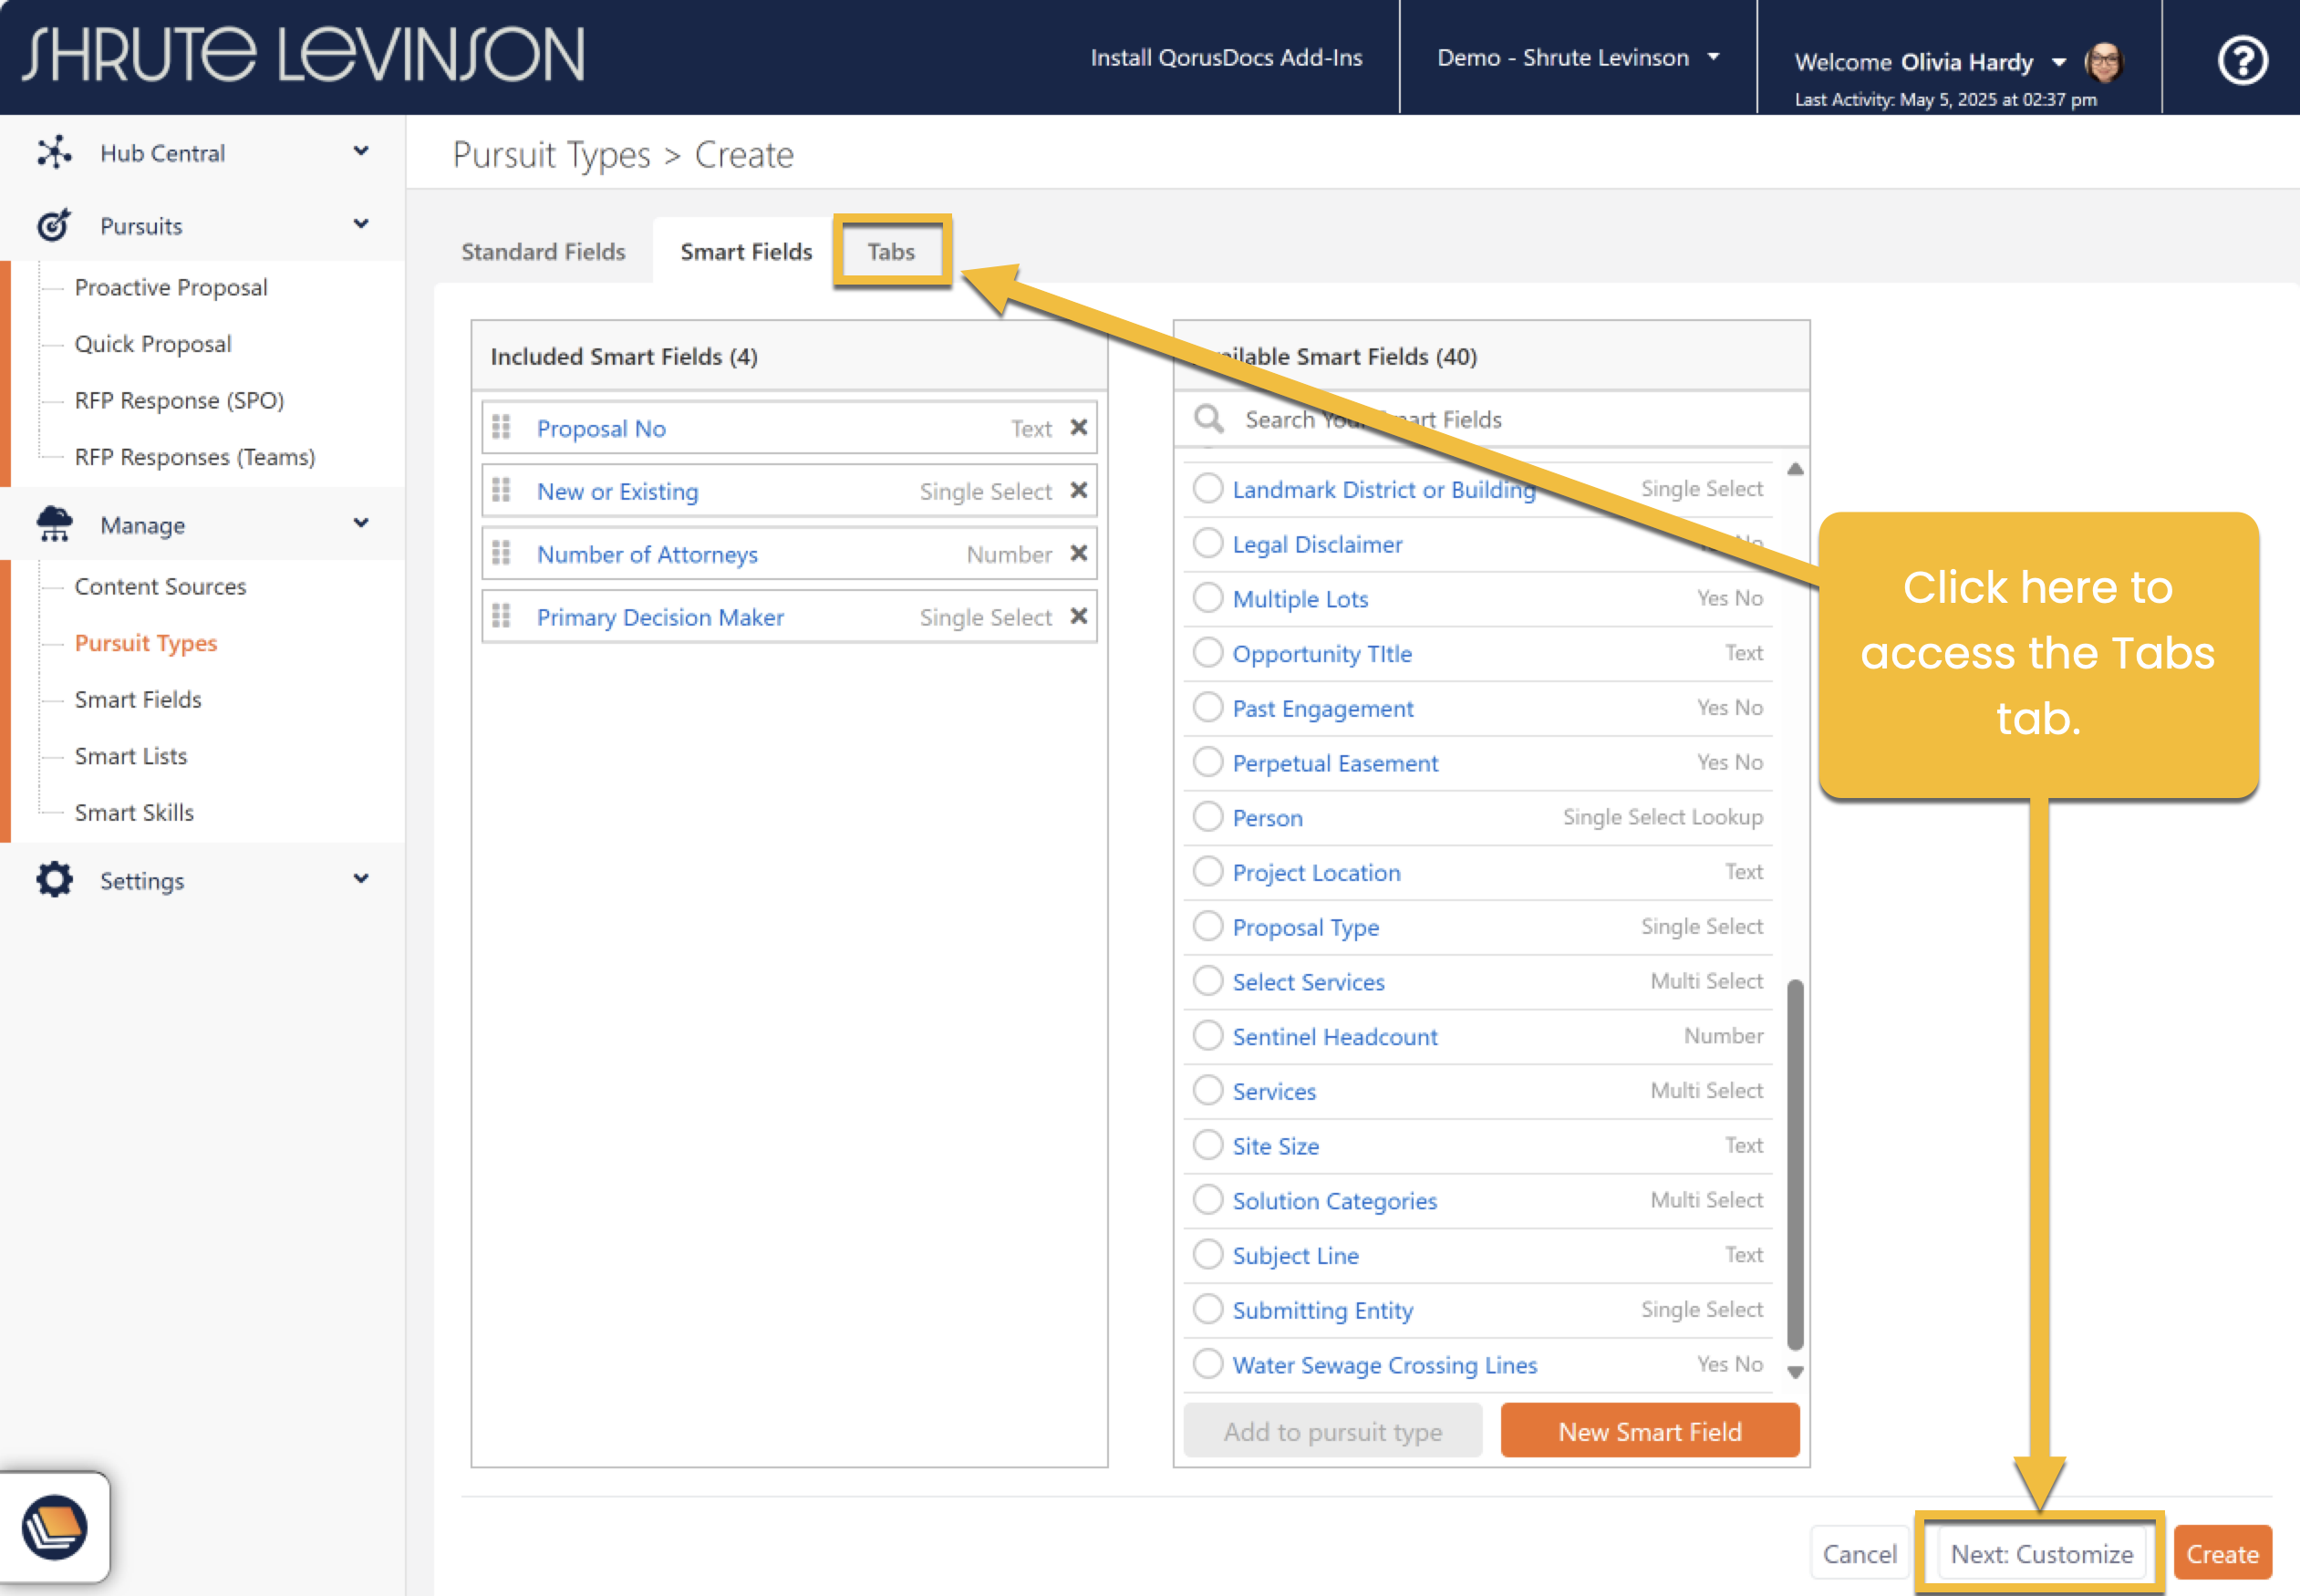
Task: Click the Settings gear icon
Action: (54, 880)
